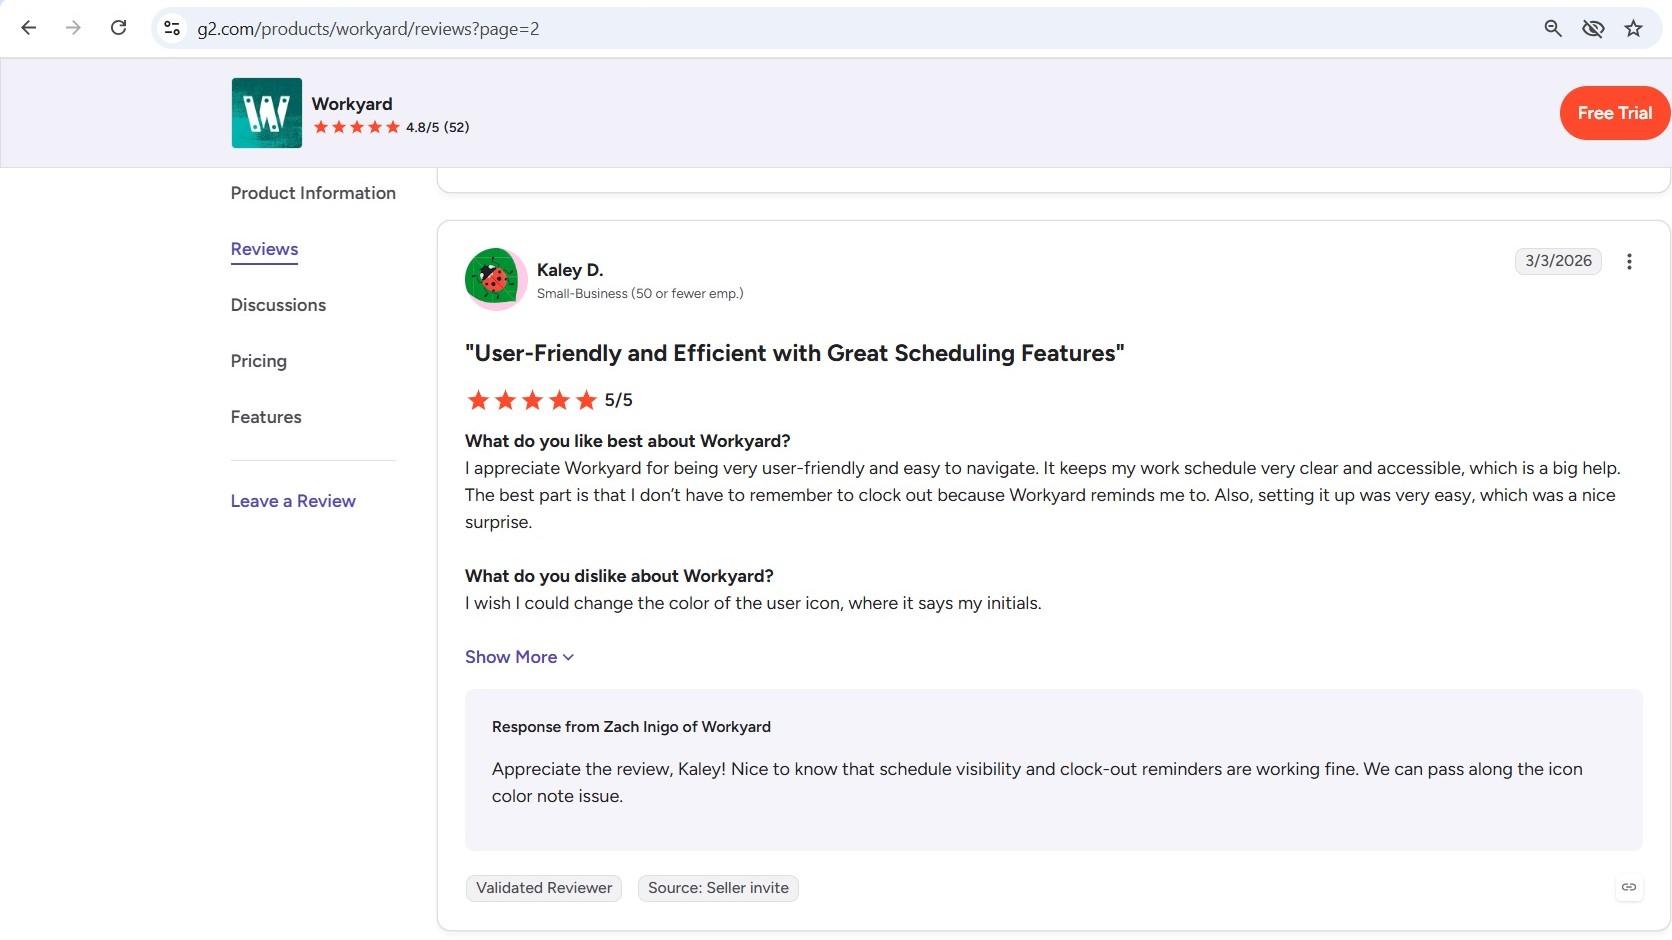Click the 4.8/5 (52) rating text
Image resolution: width=1672 pixels, height=940 pixels.
pyautogui.click(x=437, y=127)
